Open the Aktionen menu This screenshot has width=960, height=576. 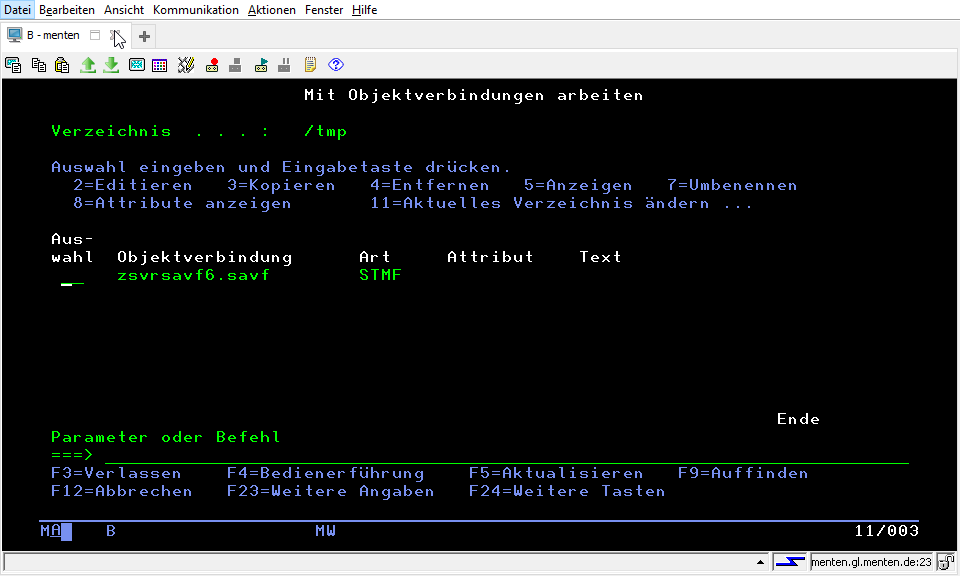click(270, 10)
